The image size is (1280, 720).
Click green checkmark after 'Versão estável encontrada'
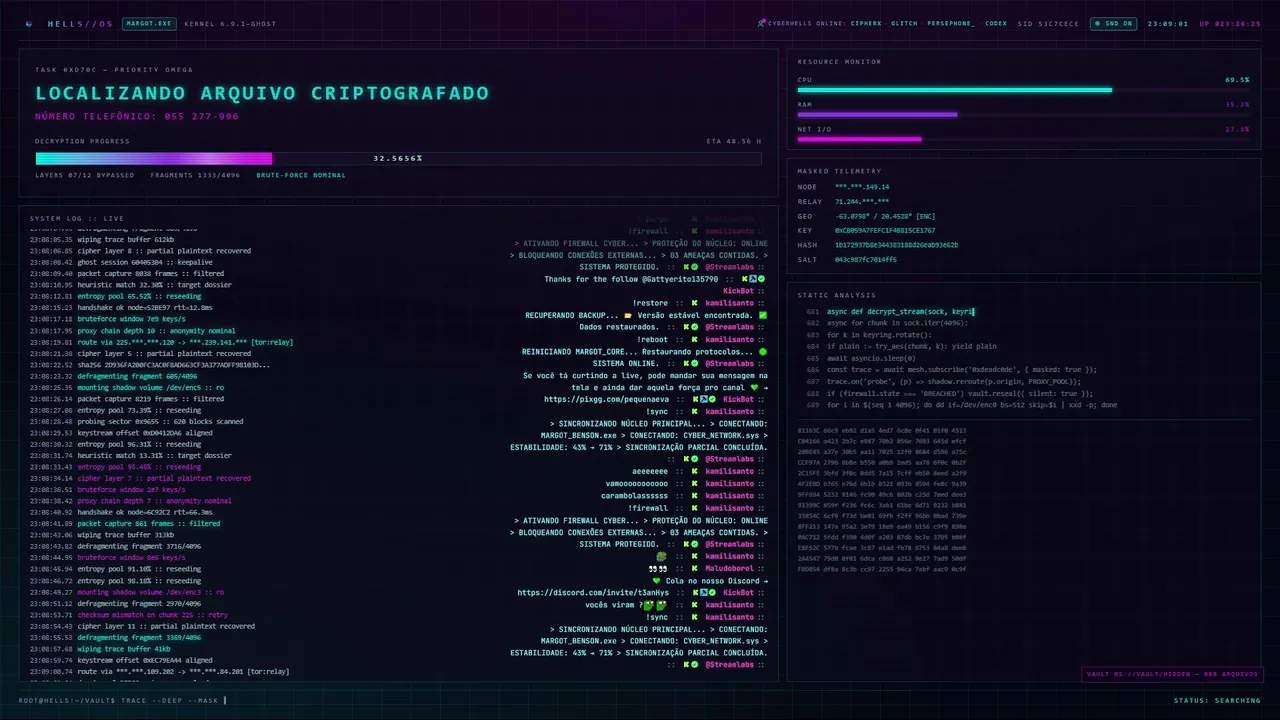763,315
